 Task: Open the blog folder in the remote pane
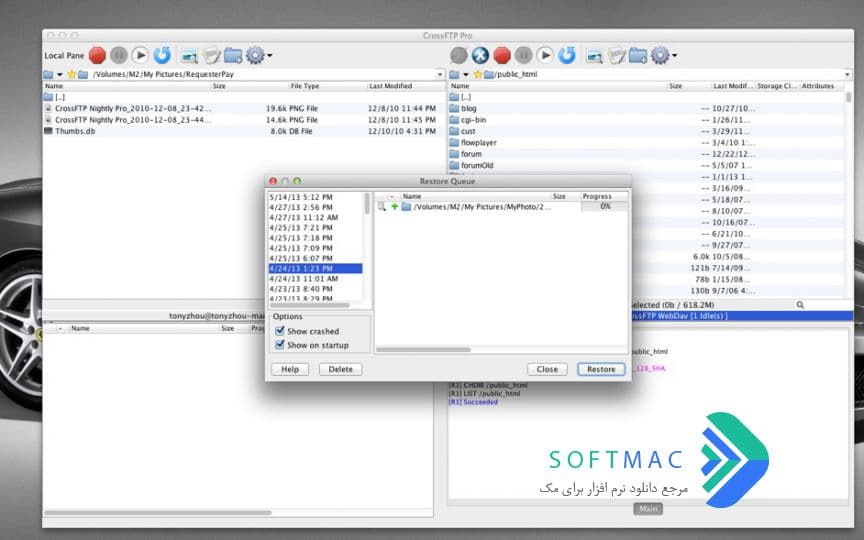click(469, 109)
